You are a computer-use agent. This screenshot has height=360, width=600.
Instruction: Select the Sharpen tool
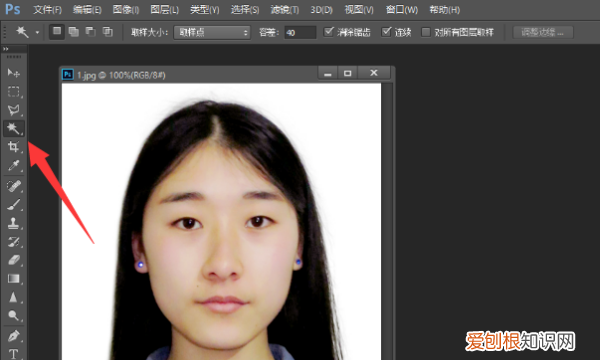[x=14, y=297]
